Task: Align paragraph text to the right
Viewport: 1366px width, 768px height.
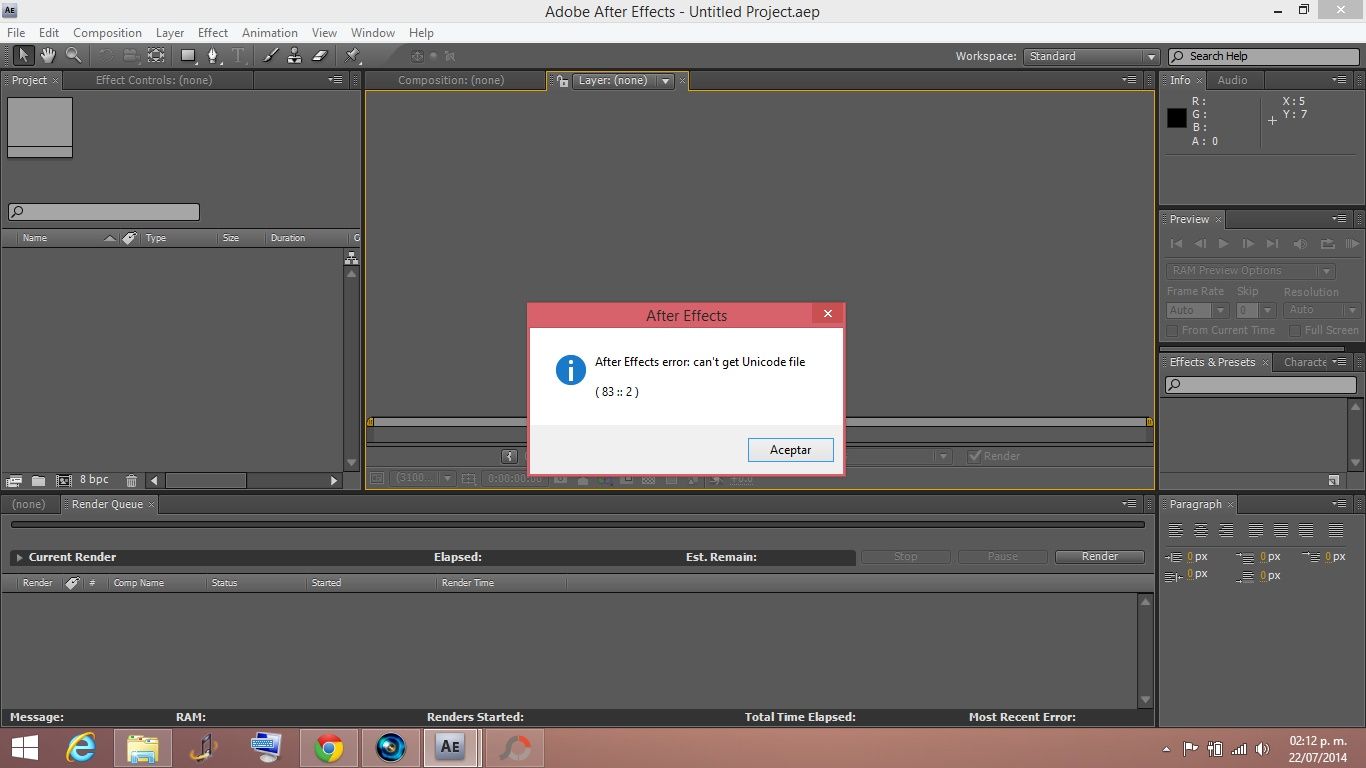Action: point(1225,531)
